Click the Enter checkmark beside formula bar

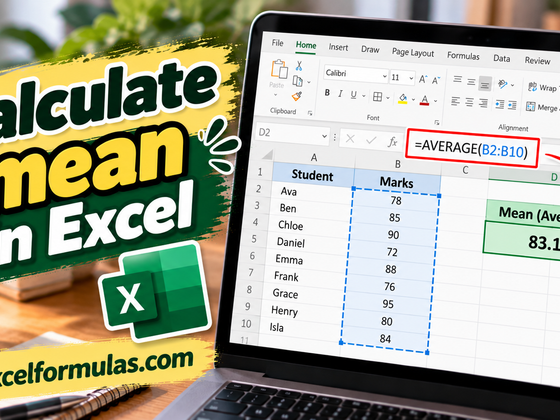tap(371, 140)
